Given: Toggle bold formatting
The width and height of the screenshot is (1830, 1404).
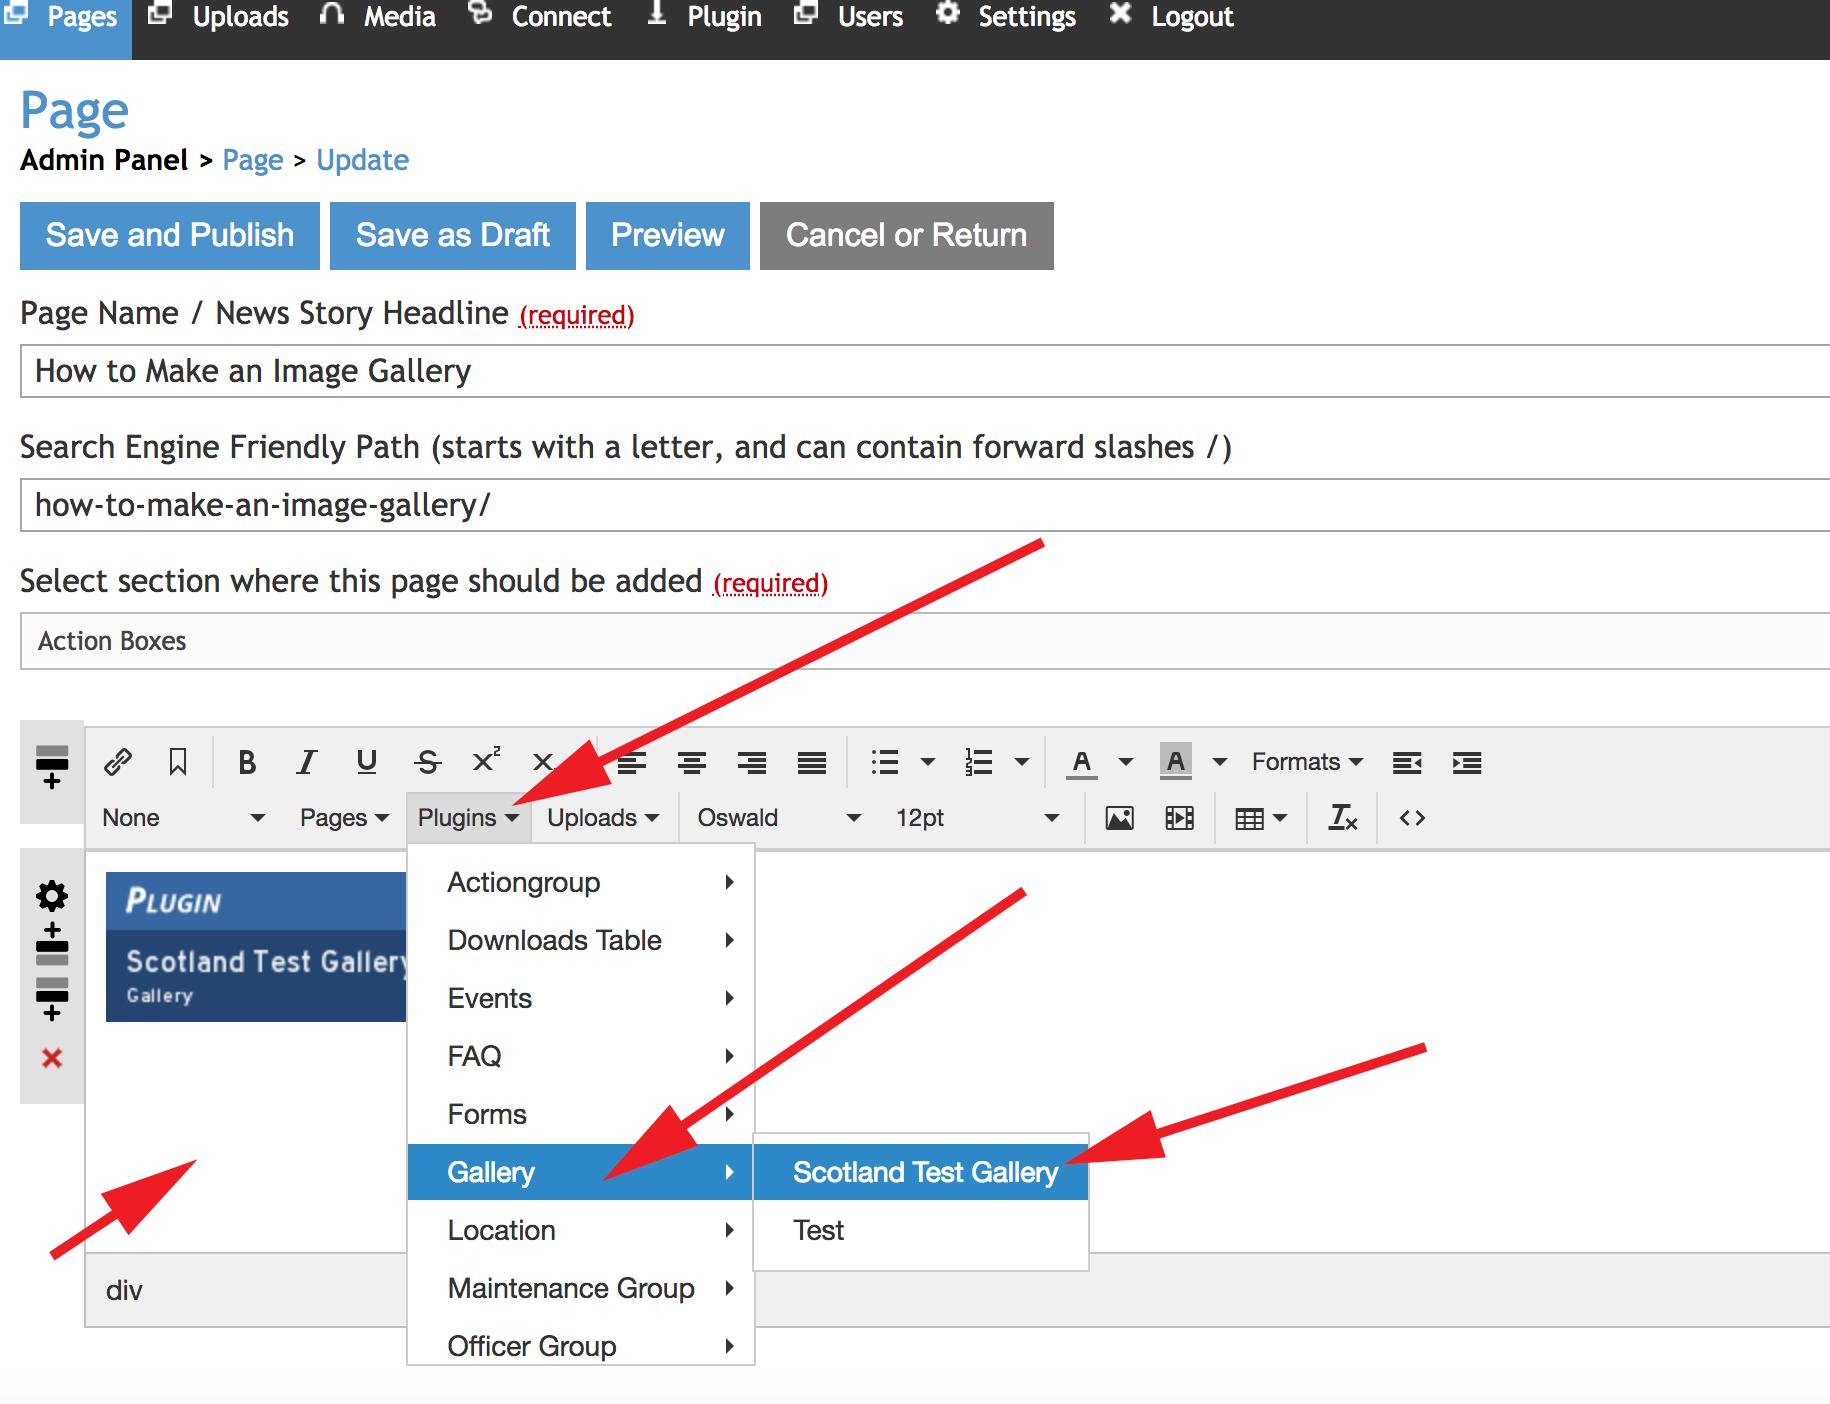Looking at the screenshot, I should pyautogui.click(x=247, y=762).
